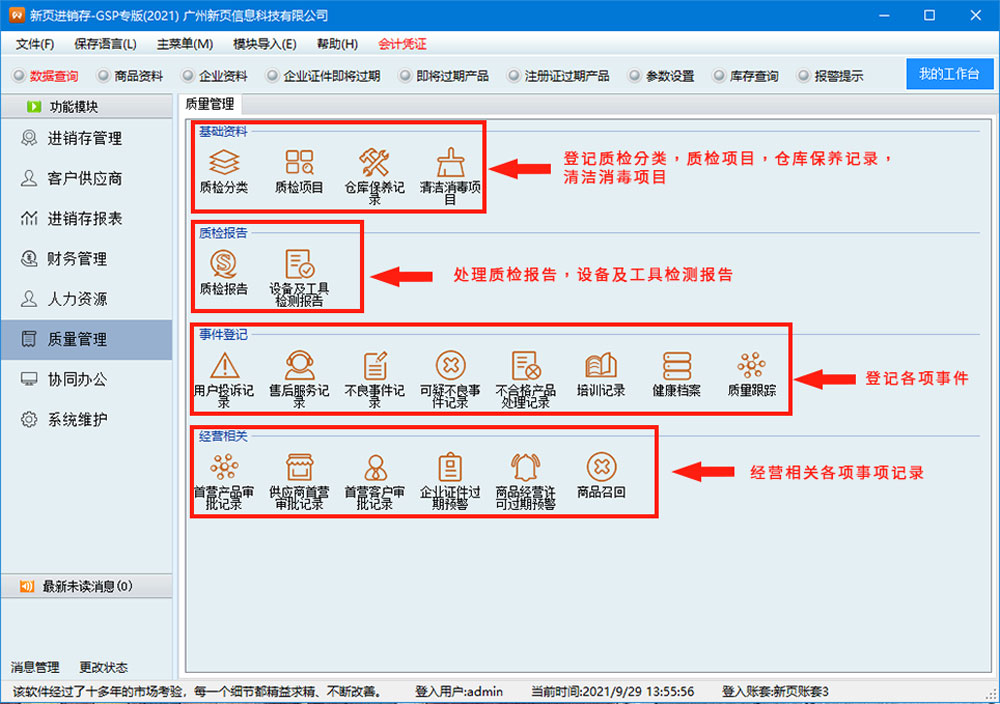This screenshot has height=704, width=1000.
Task: Switch to the 质量管理 tab
Action: [209, 103]
